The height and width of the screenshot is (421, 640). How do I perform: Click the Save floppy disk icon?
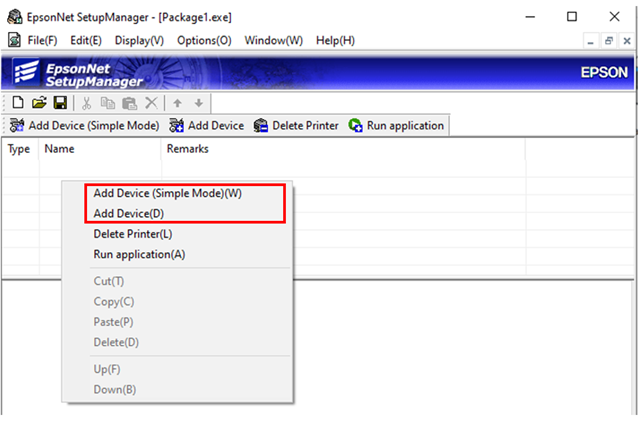[60, 102]
